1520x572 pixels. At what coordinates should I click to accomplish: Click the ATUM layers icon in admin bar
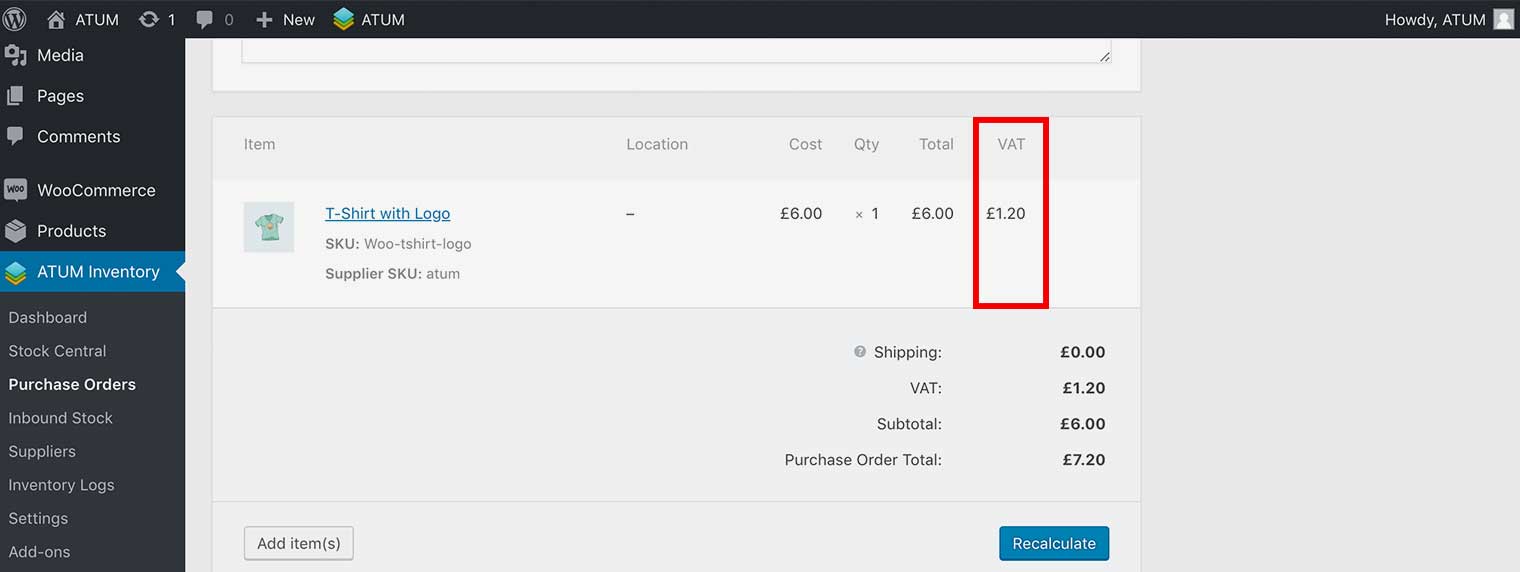344,19
